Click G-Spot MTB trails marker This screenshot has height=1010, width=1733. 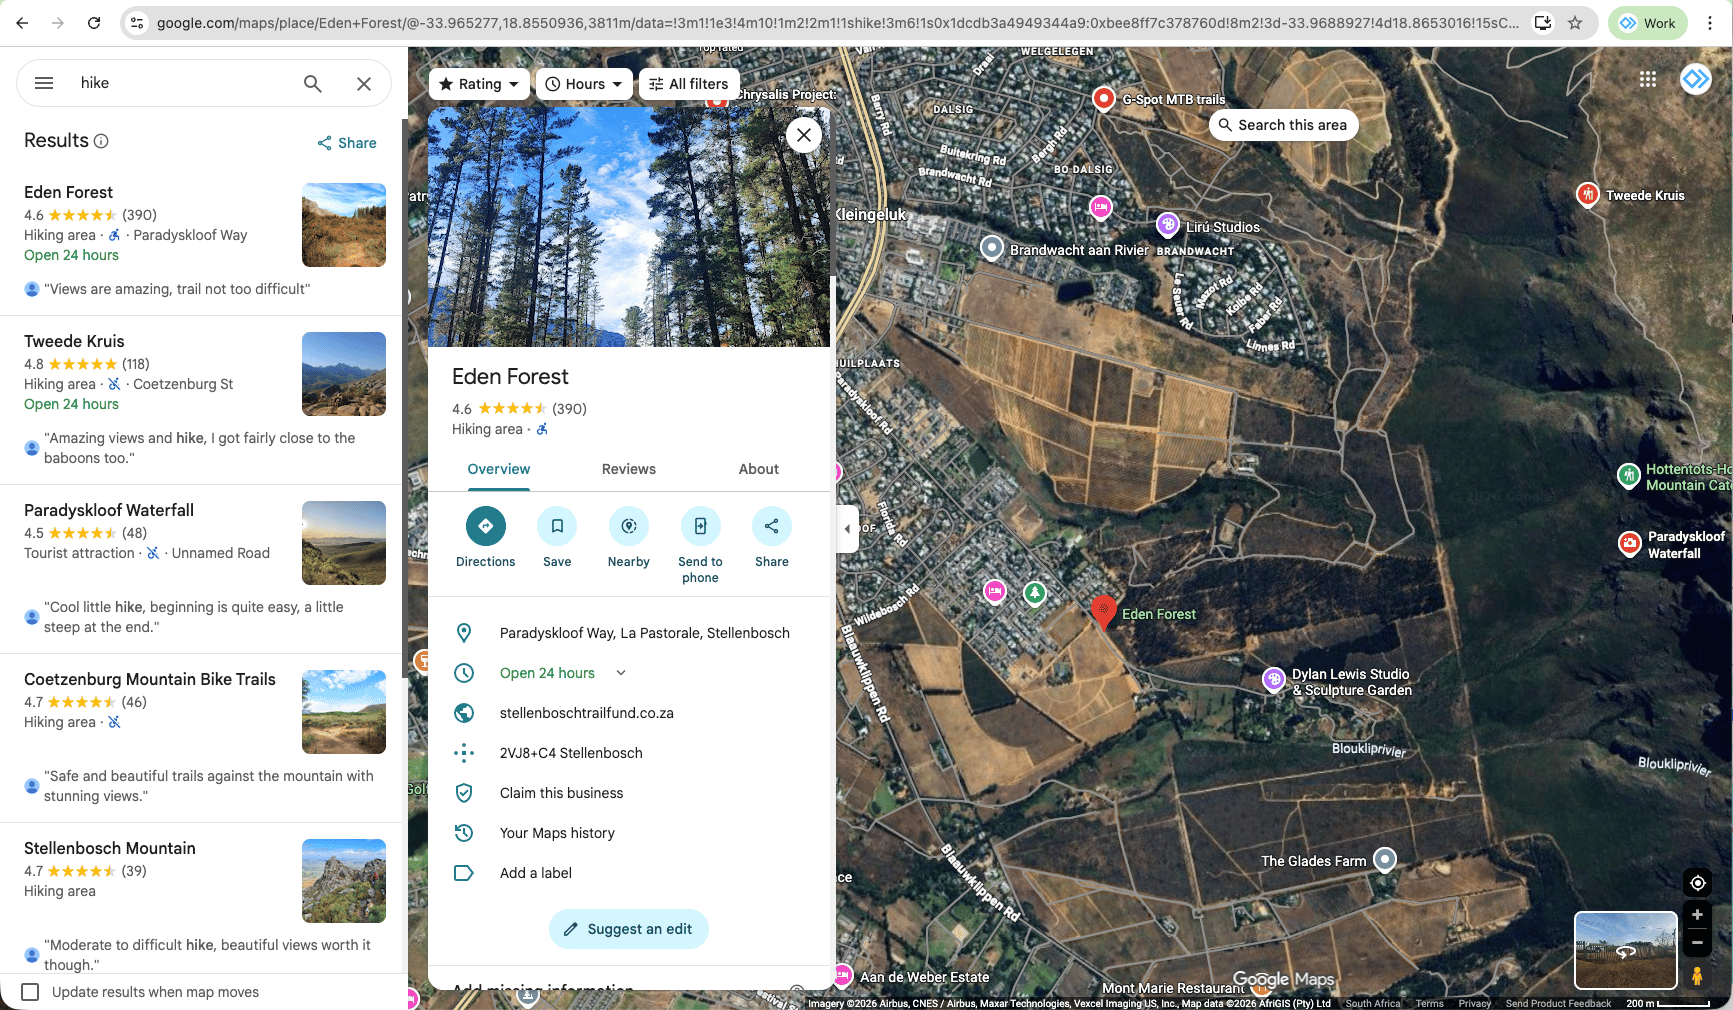tap(1103, 98)
